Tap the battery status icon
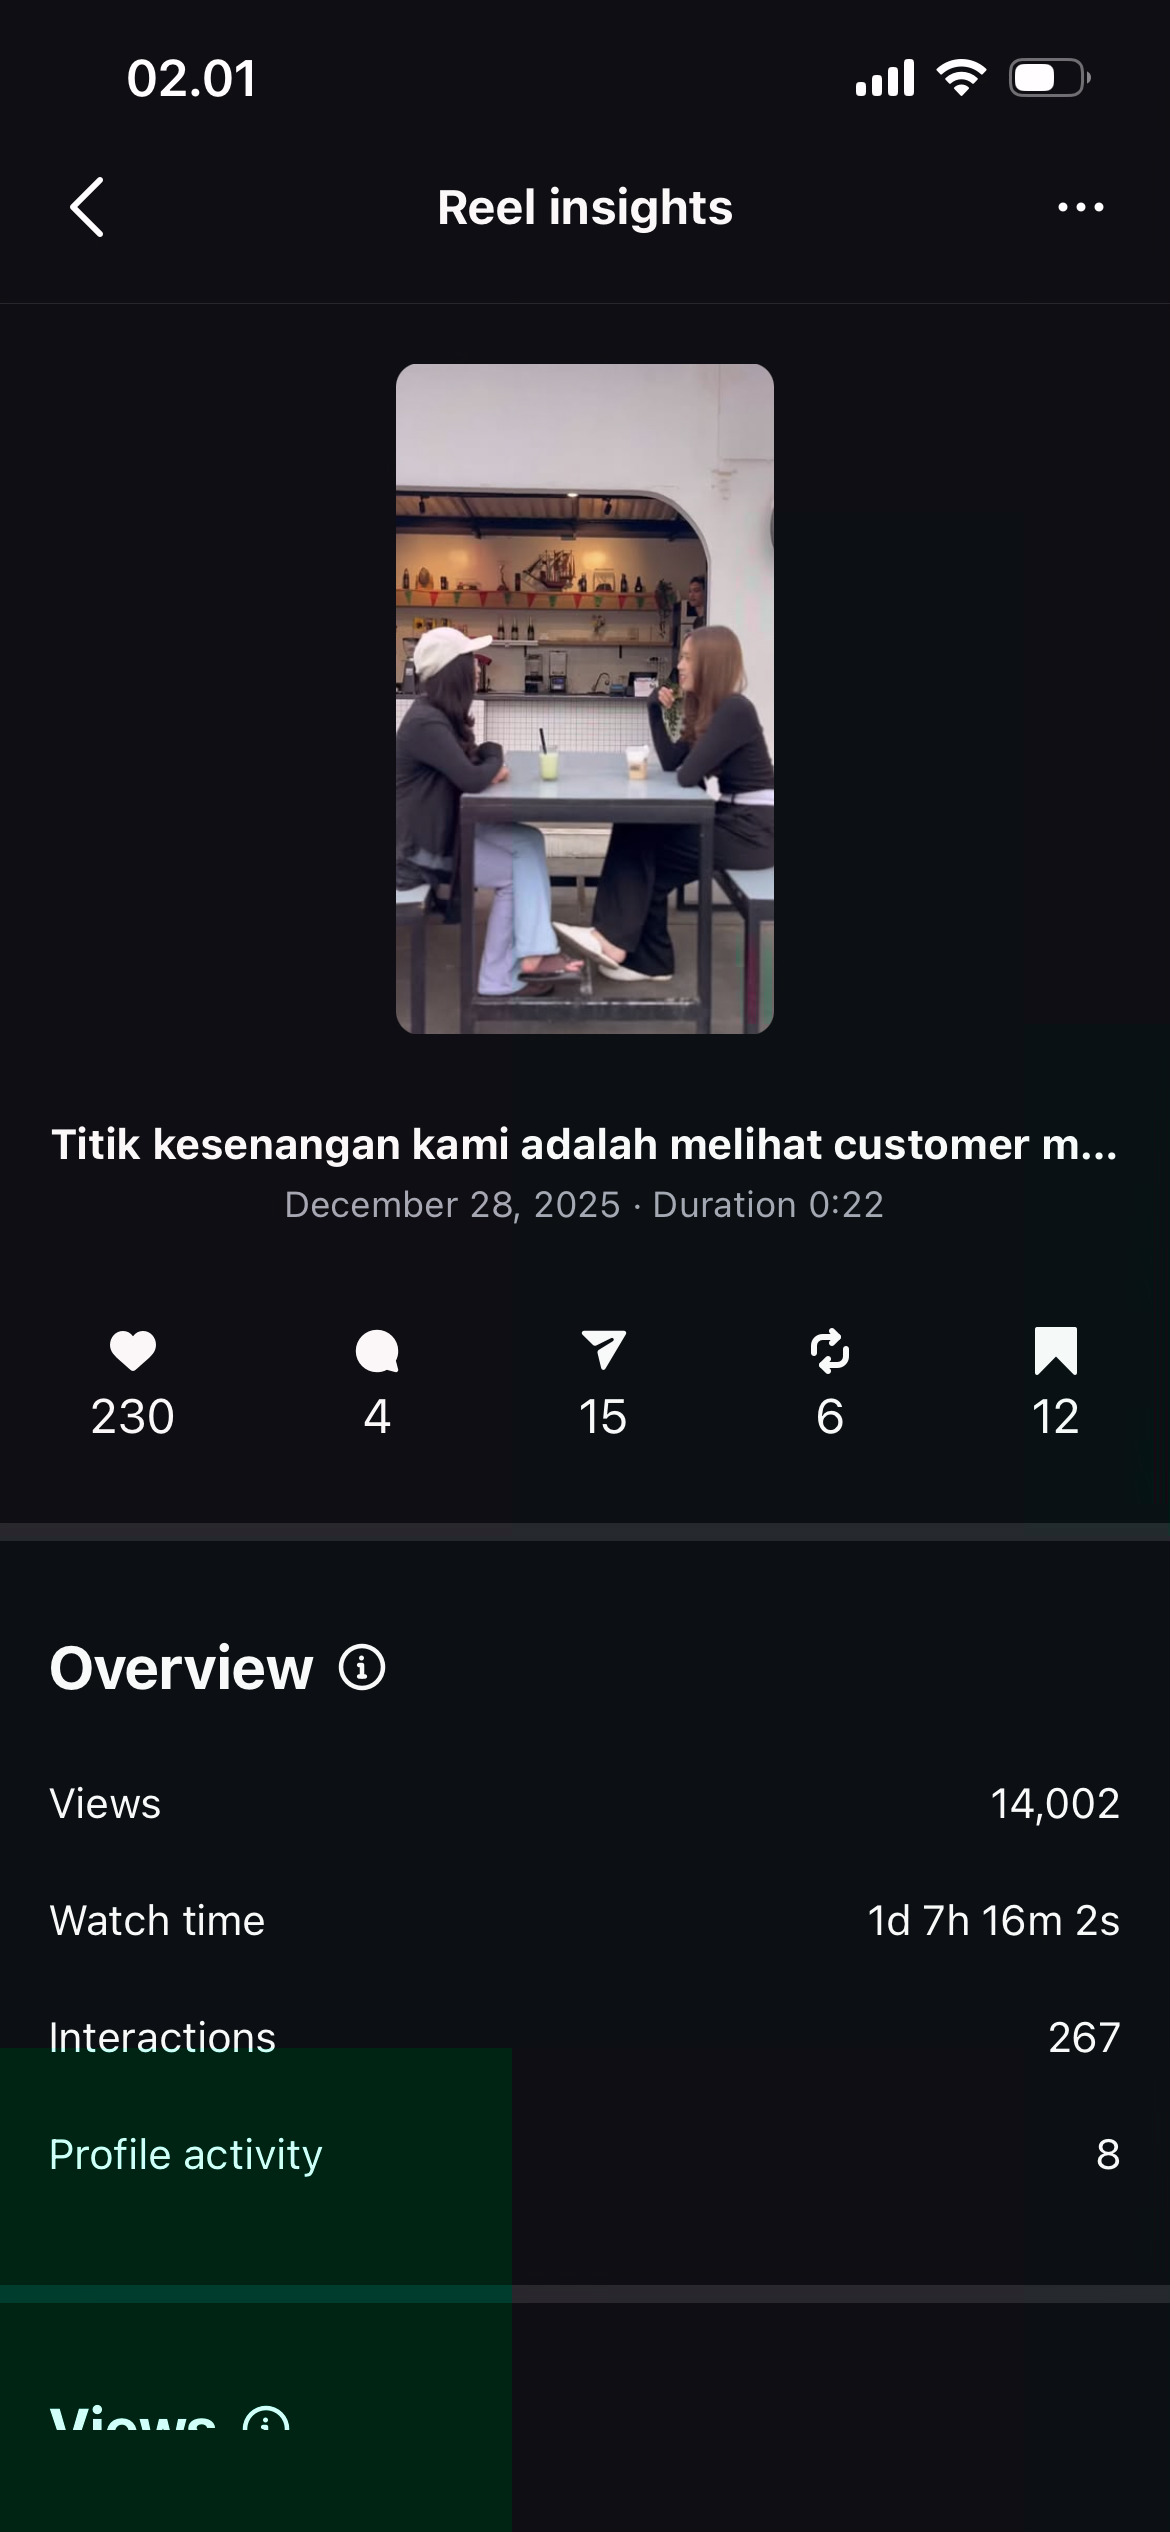1170x2532 pixels. point(1049,78)
